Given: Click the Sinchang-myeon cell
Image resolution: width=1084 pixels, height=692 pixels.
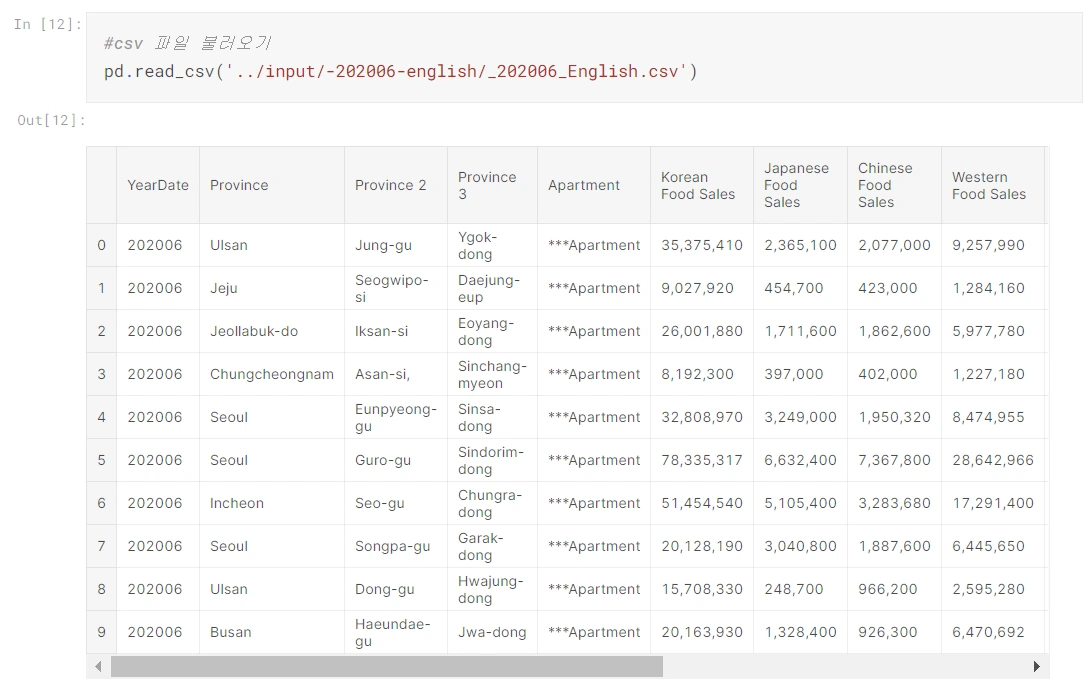Looking at the screenshot, I should tap(492, 374).
